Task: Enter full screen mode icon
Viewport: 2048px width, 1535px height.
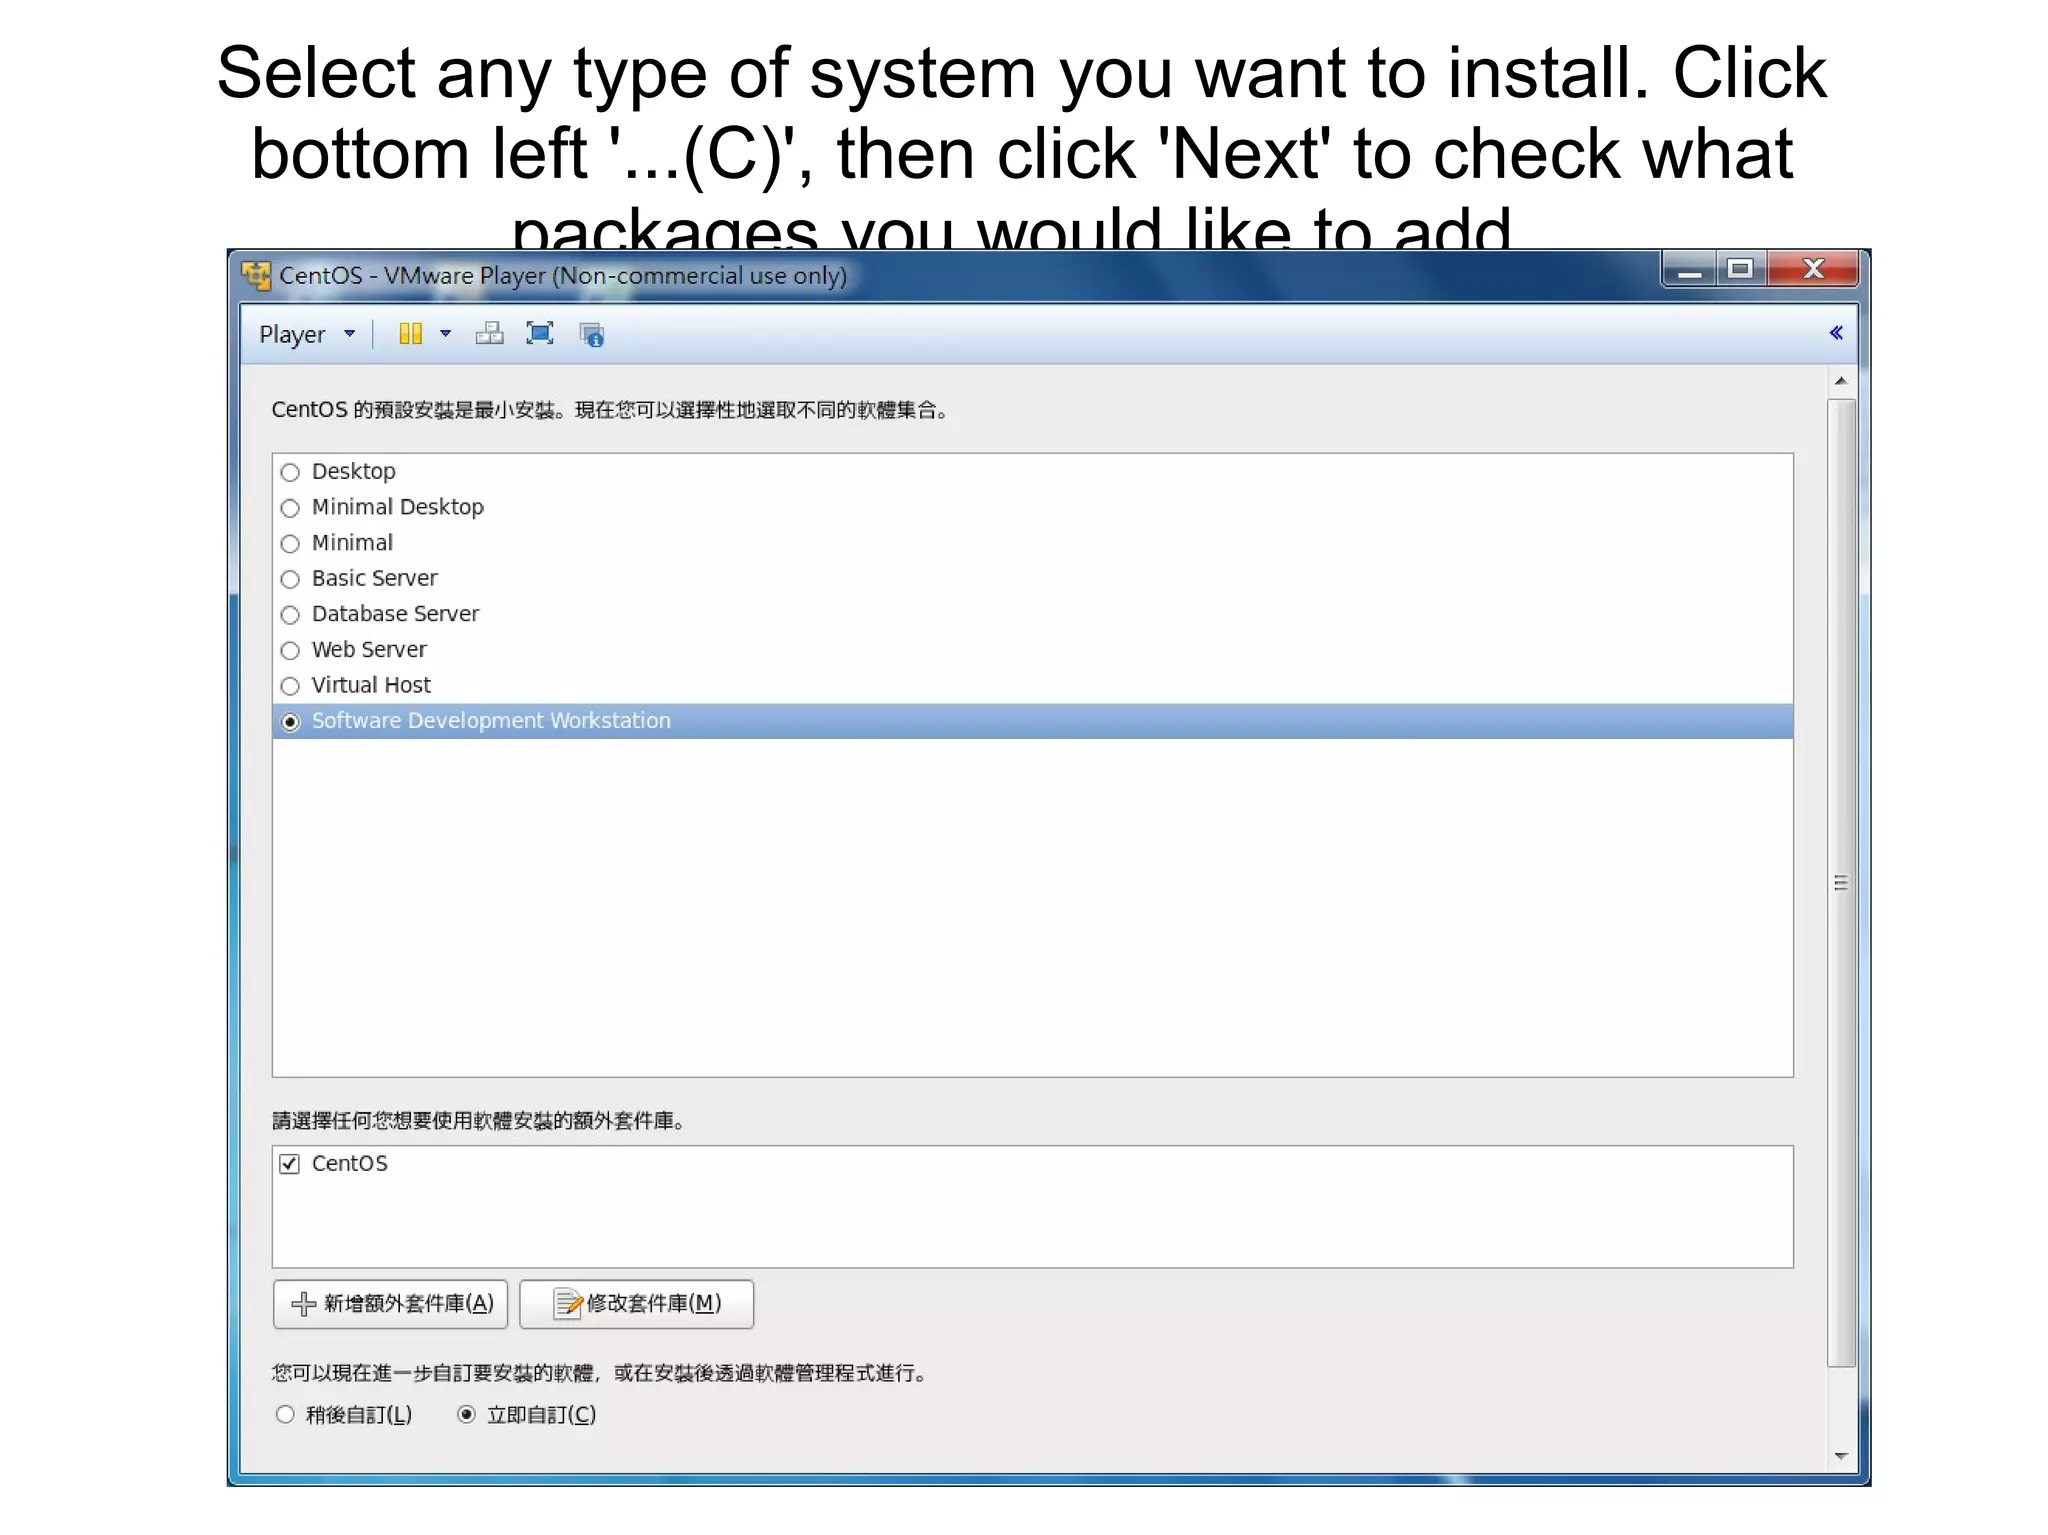Action: [x=540, y=334]
